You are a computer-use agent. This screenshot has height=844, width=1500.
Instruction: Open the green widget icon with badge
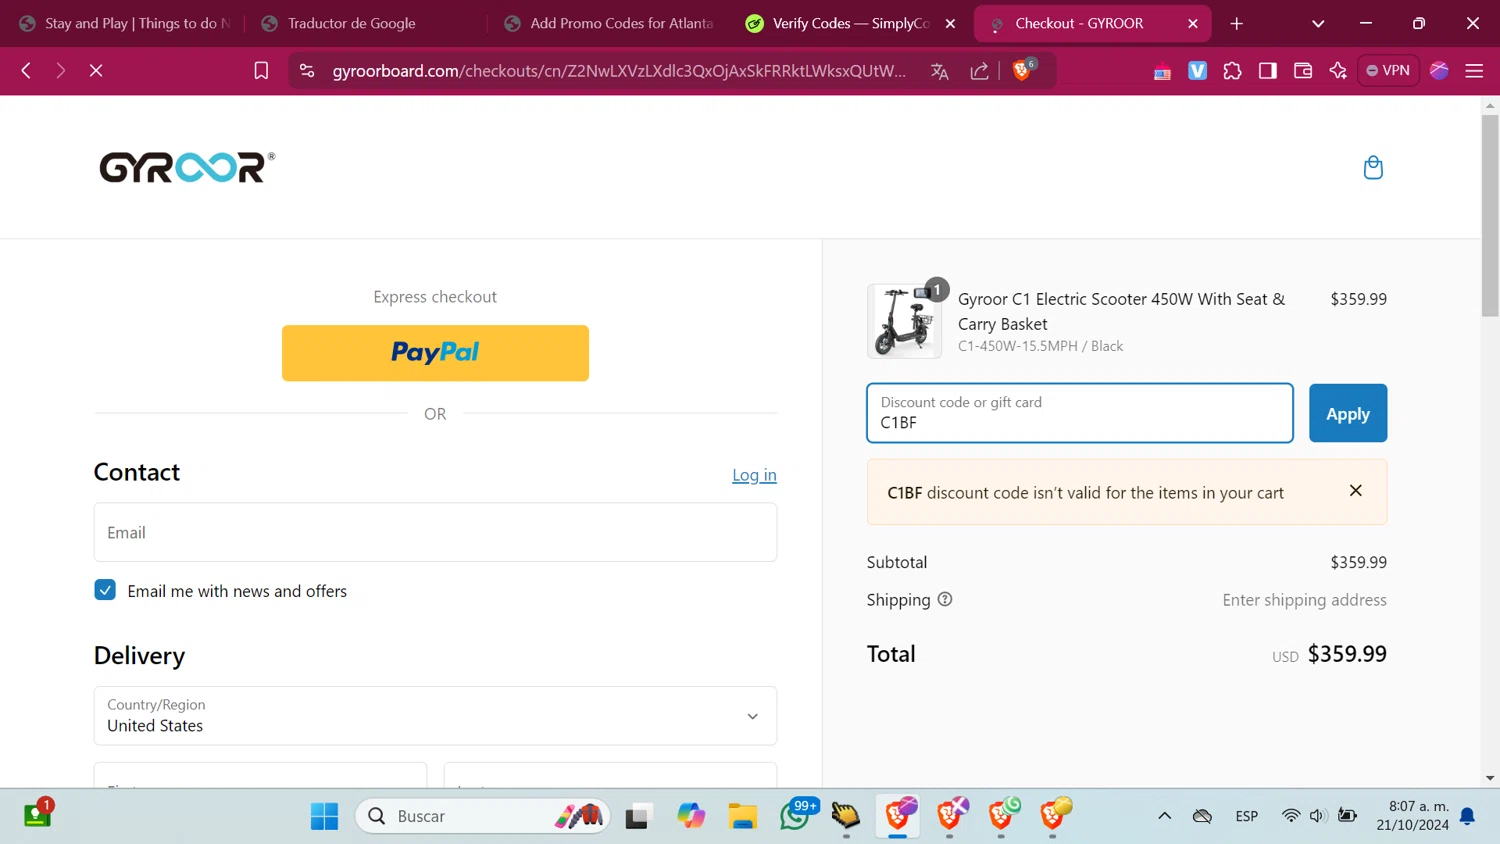point(38,814)
